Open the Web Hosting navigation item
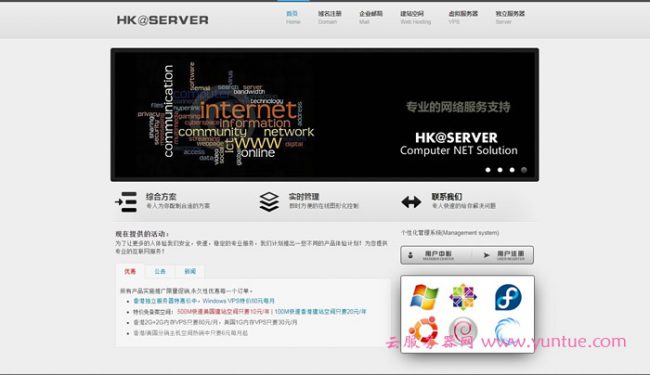 click(x=415, y=17)
